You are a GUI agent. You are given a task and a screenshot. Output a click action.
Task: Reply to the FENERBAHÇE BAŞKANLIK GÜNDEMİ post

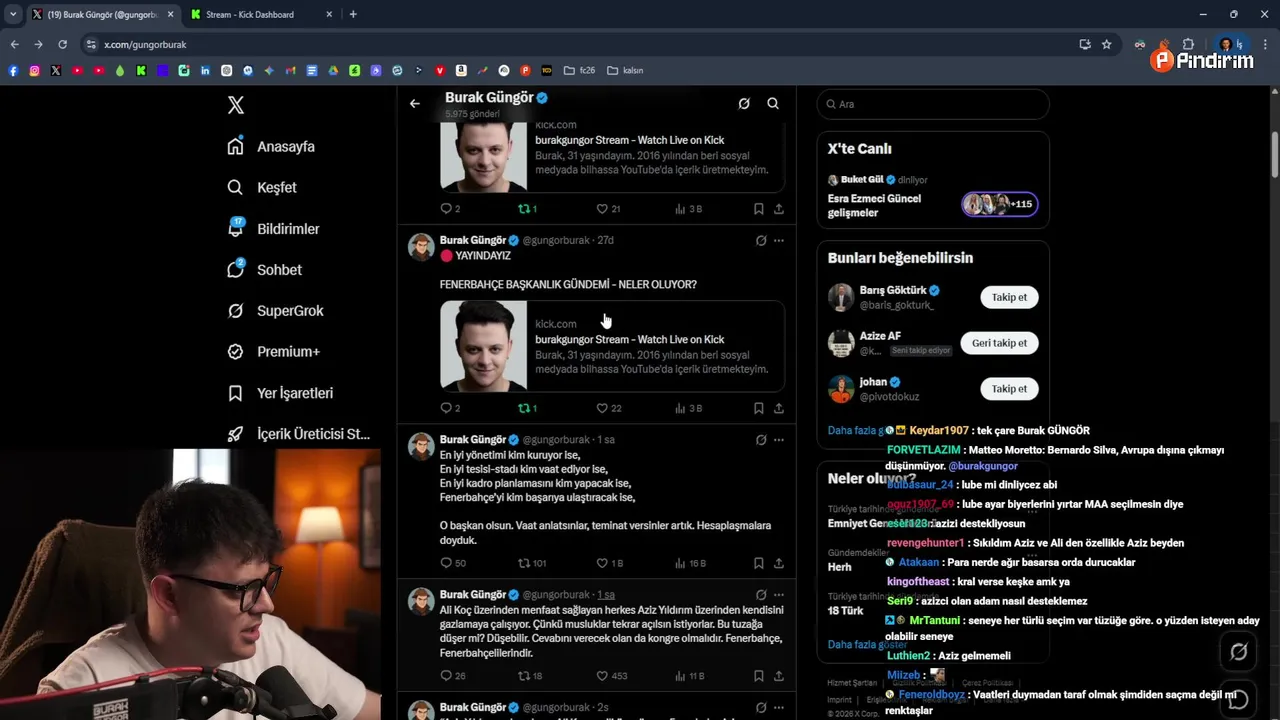tap(450, 408)
